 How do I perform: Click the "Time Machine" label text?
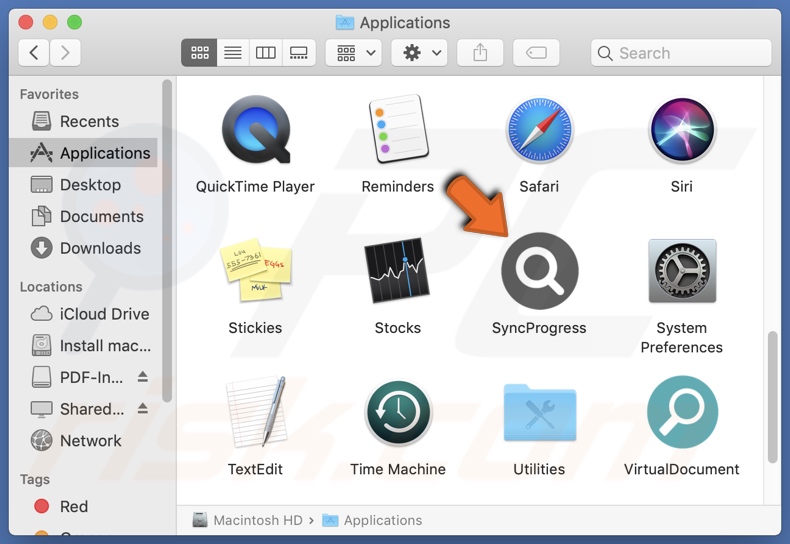(398, 469)
